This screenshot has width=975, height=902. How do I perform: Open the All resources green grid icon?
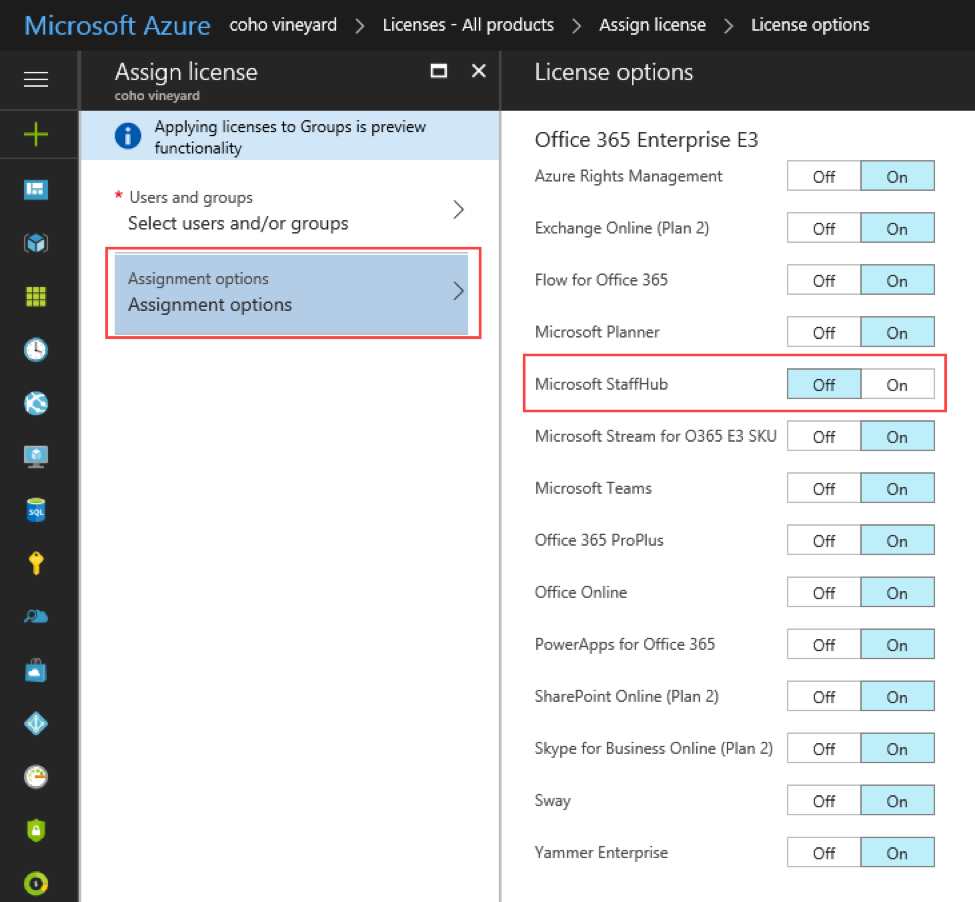[36, 297]
